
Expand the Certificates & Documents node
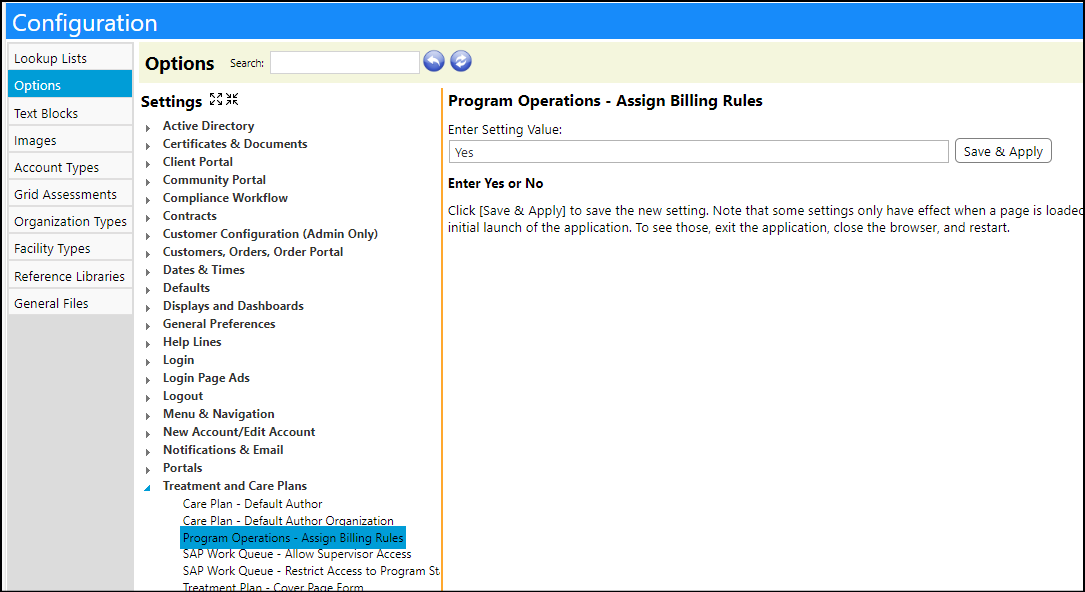click(148, 146)
